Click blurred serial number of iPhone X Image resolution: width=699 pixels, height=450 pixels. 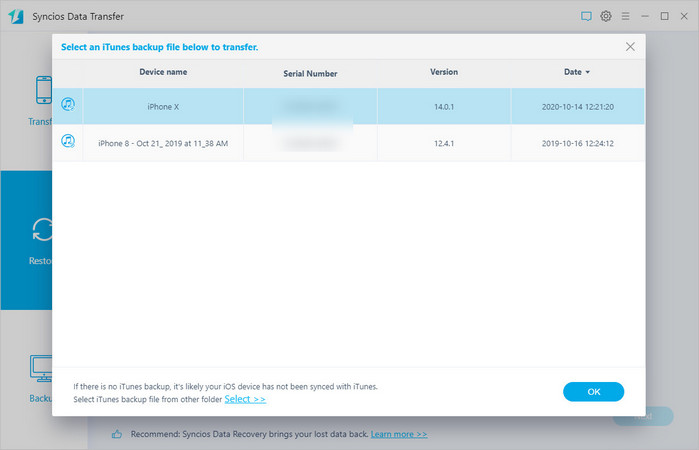coord(310,107)
